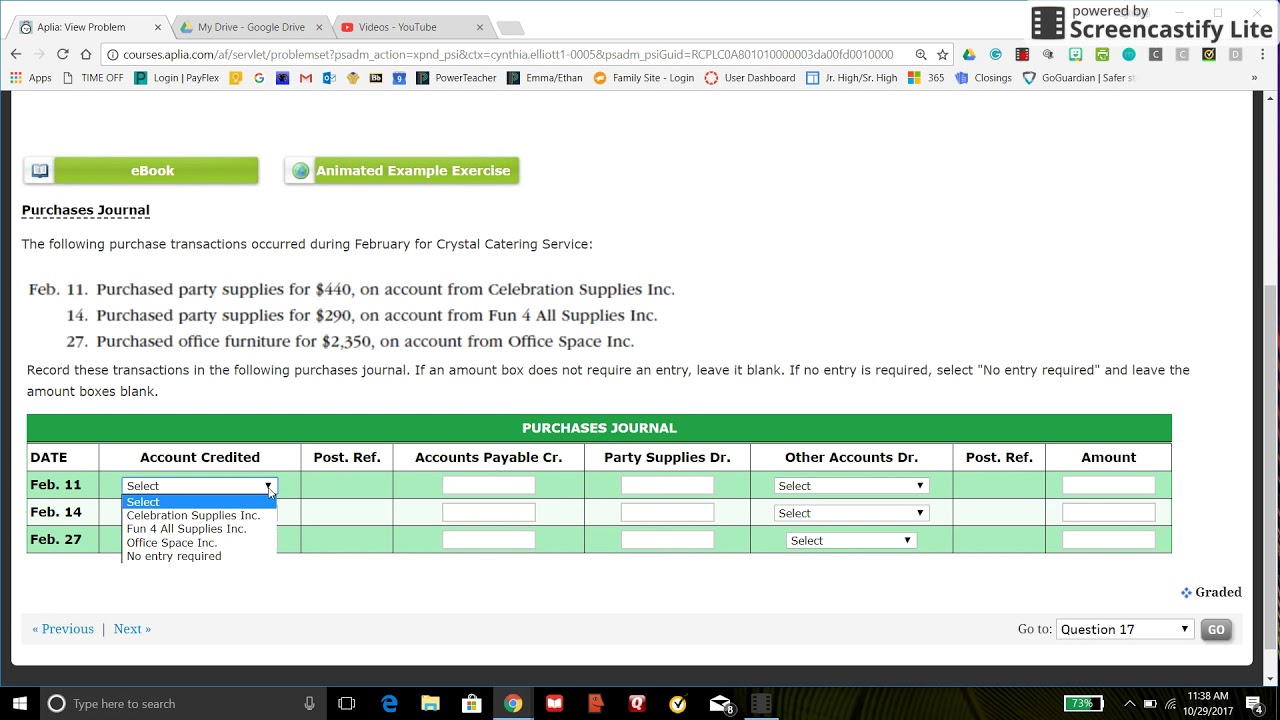The image size is (1280, 720).
Task: Click Accounts Payable Cr. field for Feb. 11
Action: (x=489, y=486)
